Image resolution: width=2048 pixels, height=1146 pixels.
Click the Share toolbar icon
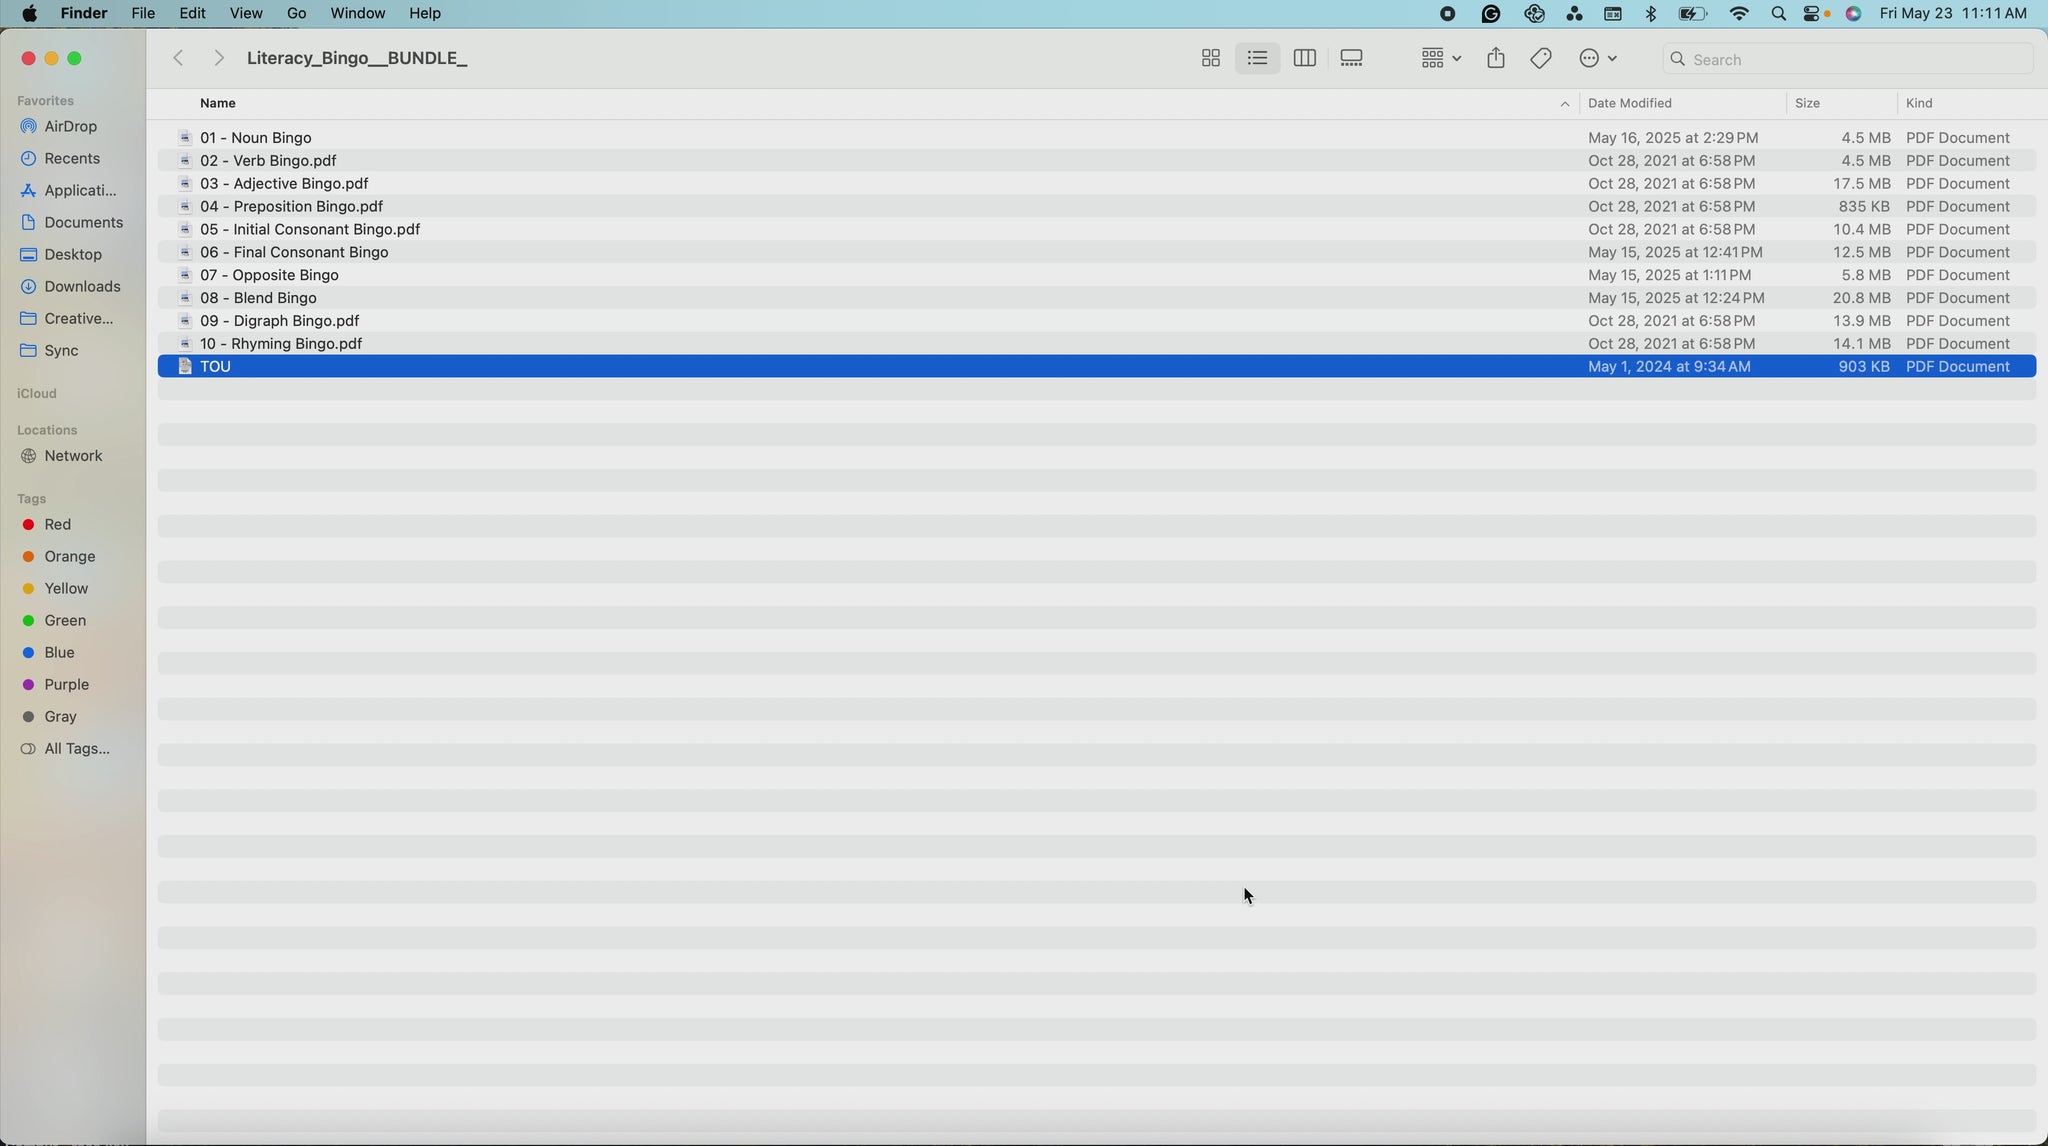(1495, 59)
